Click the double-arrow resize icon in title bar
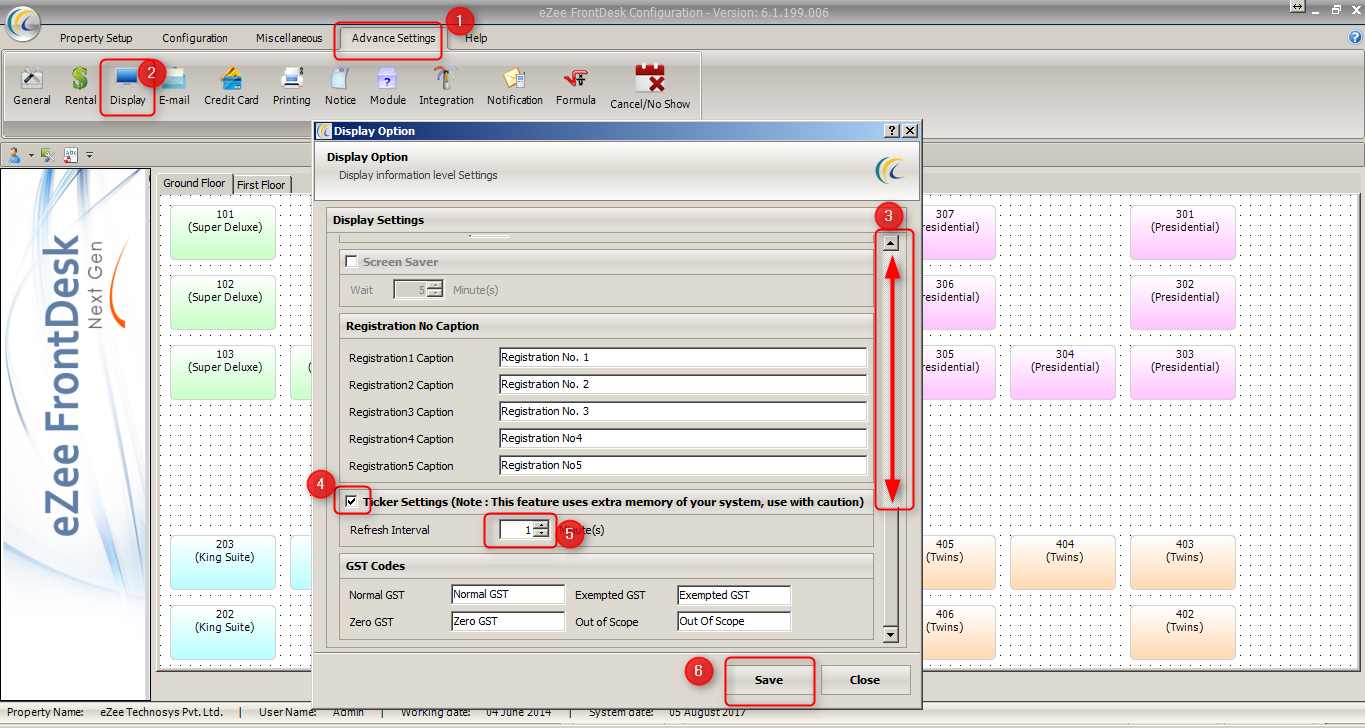Image resolution: width=1365 pixels, height=728 pixels. point(1297,7)
